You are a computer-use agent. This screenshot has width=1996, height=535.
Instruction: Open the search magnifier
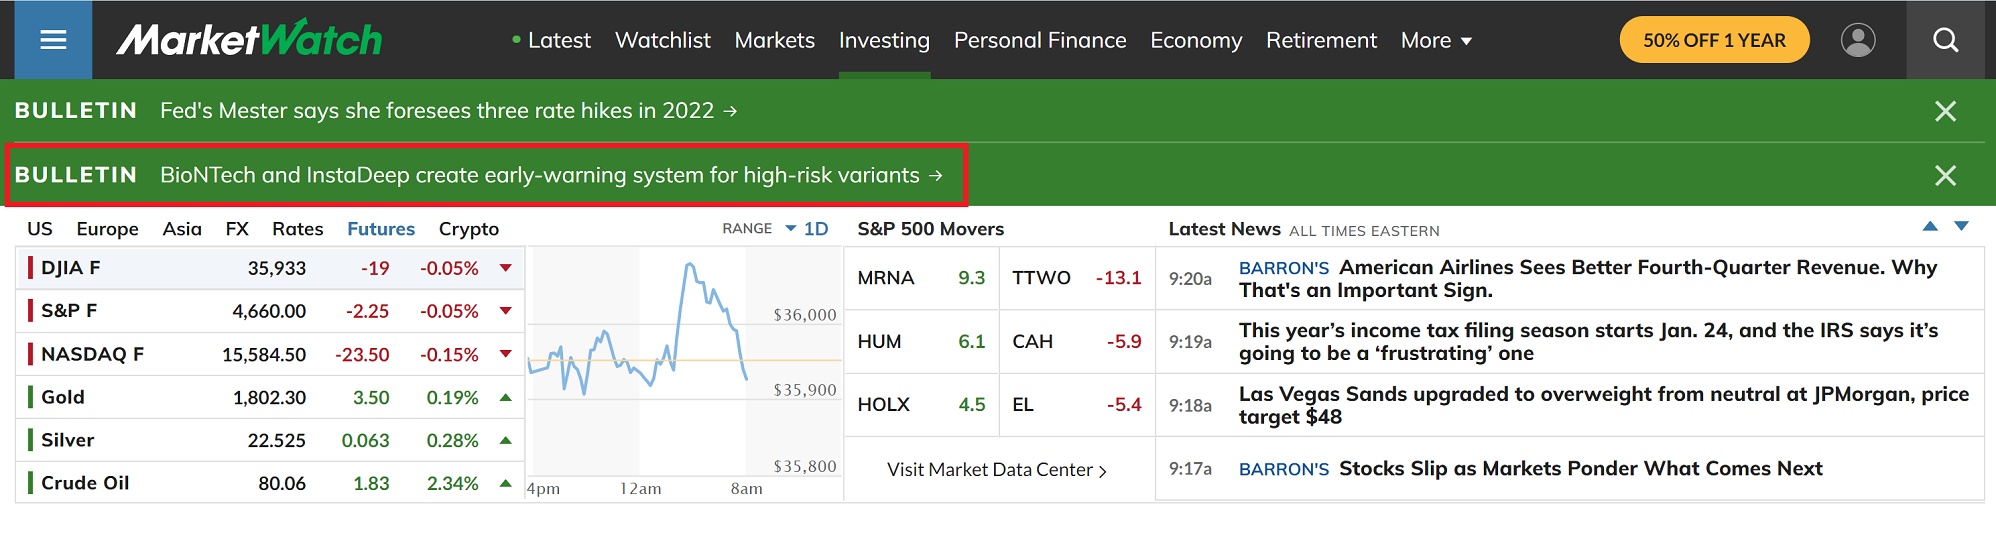[x=1945, y=40]
